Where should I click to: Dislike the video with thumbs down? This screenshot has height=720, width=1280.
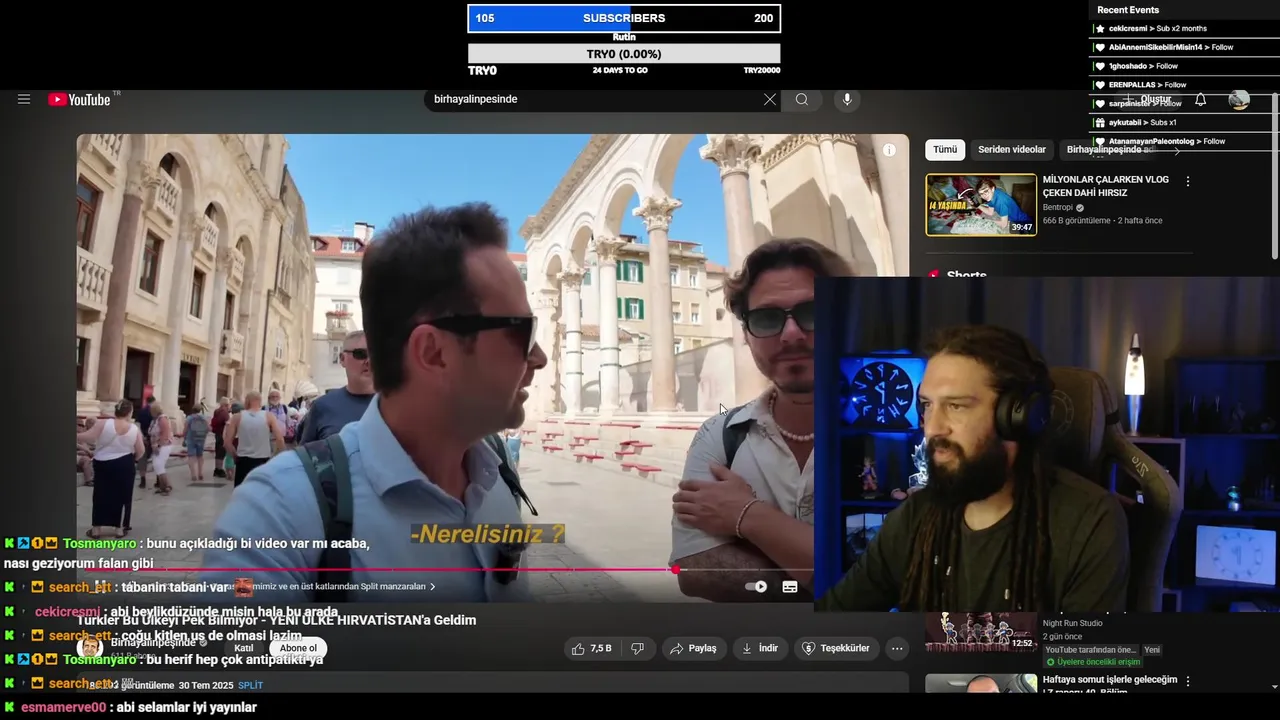pos(637,648)
